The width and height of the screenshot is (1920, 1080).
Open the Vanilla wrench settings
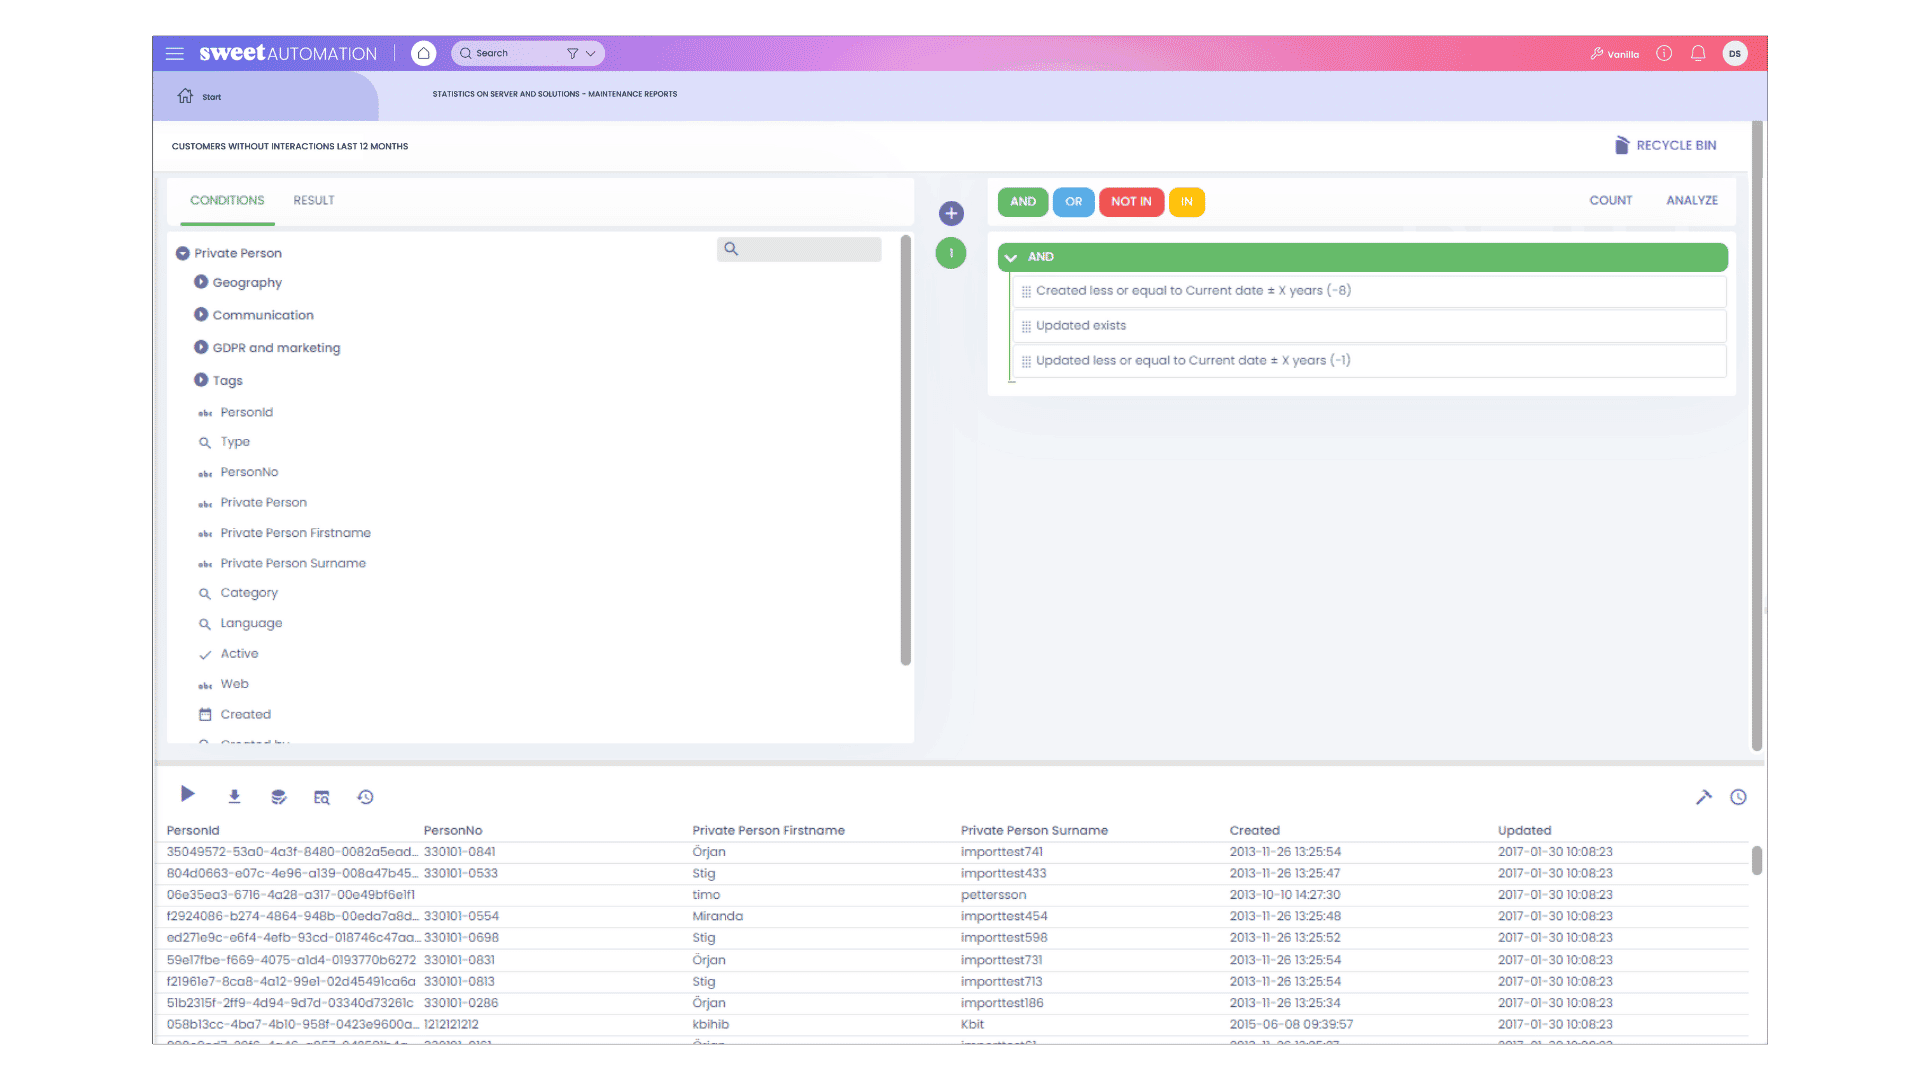tap(1614, 54)
